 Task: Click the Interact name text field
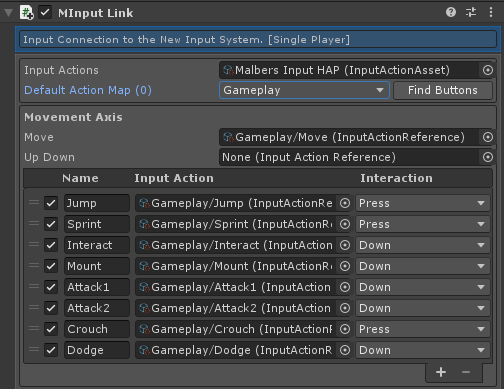click(x=97, y=245)
